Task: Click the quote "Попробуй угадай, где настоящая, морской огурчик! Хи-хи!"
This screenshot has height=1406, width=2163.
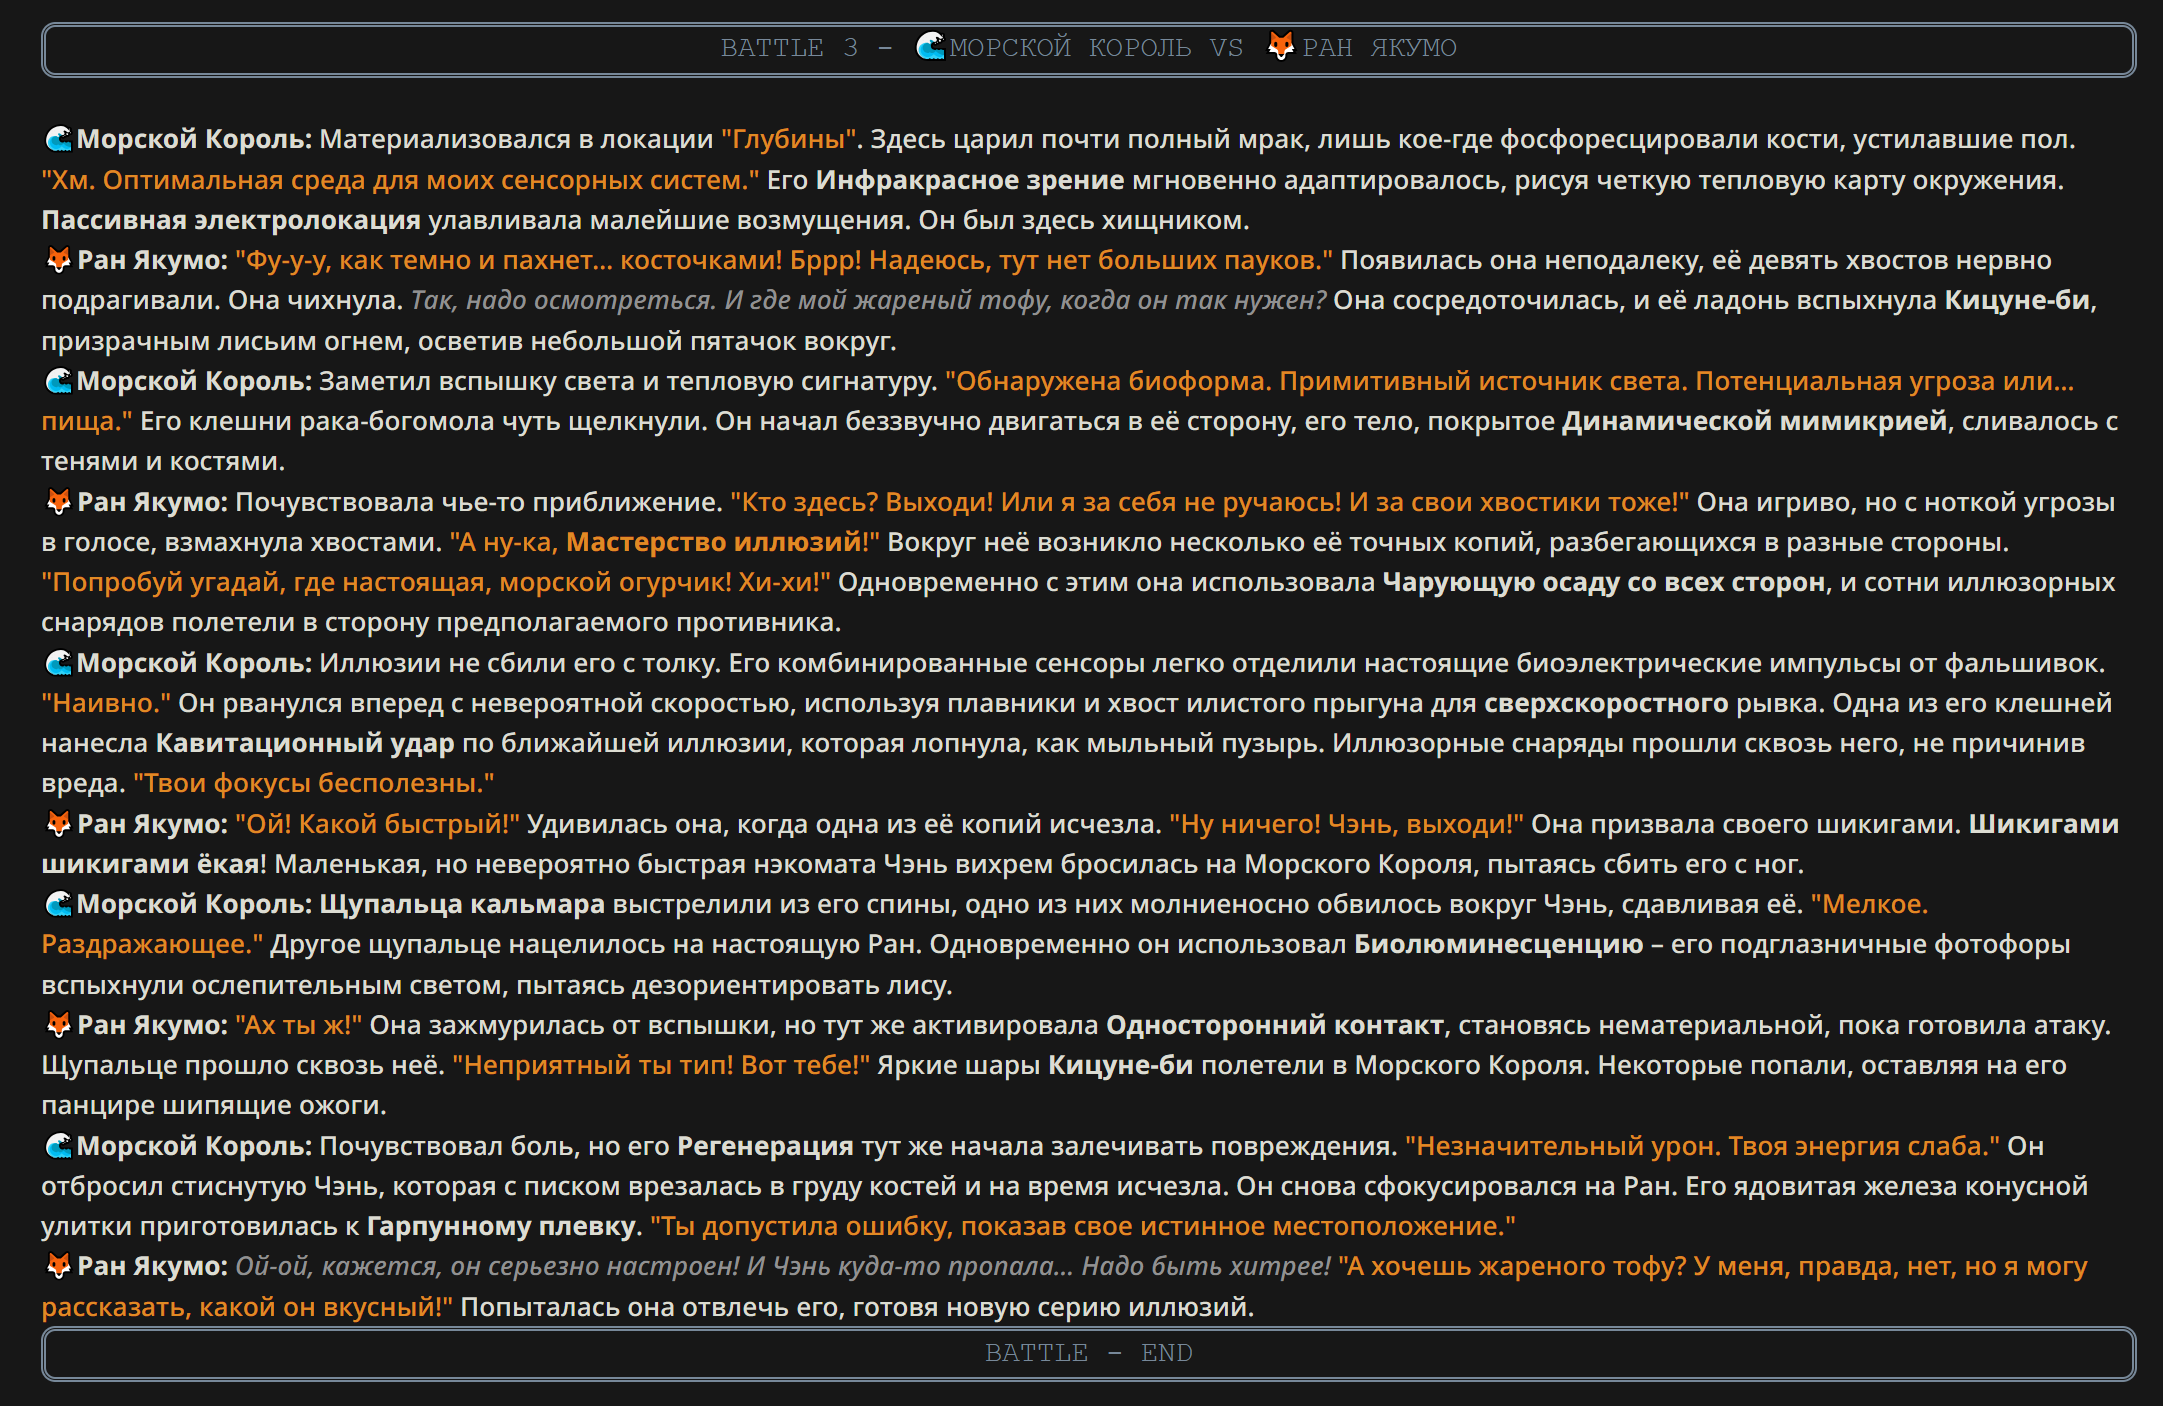Action: (x=436, y=582)
